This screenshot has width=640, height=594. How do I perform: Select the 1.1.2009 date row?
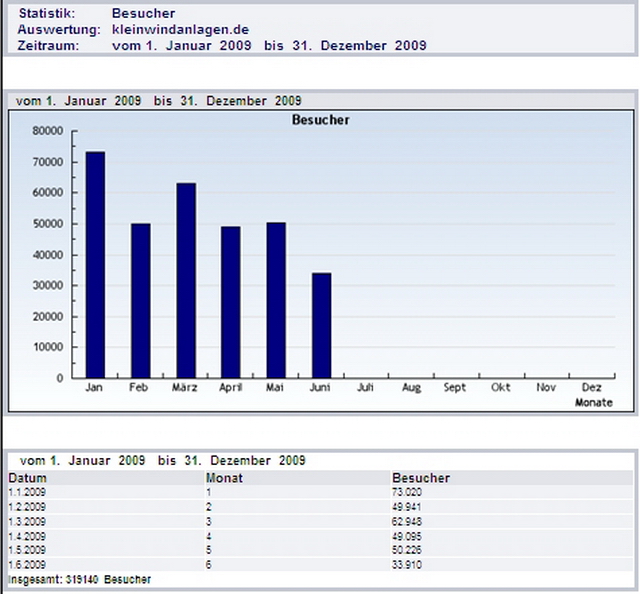[x=27, y=492]
